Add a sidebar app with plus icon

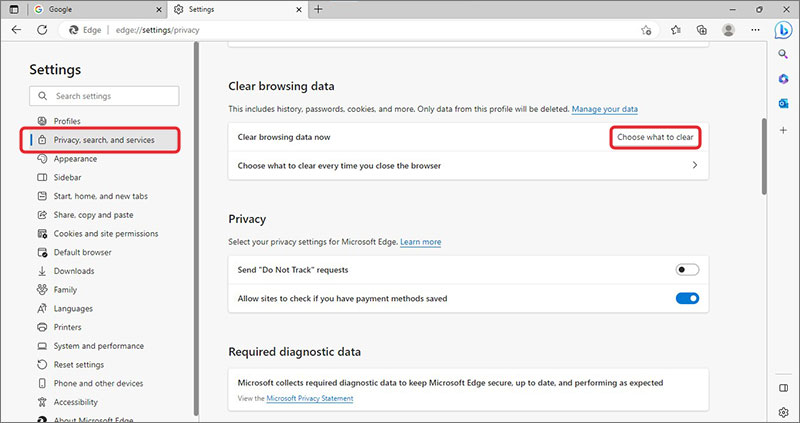pos(783,130)
